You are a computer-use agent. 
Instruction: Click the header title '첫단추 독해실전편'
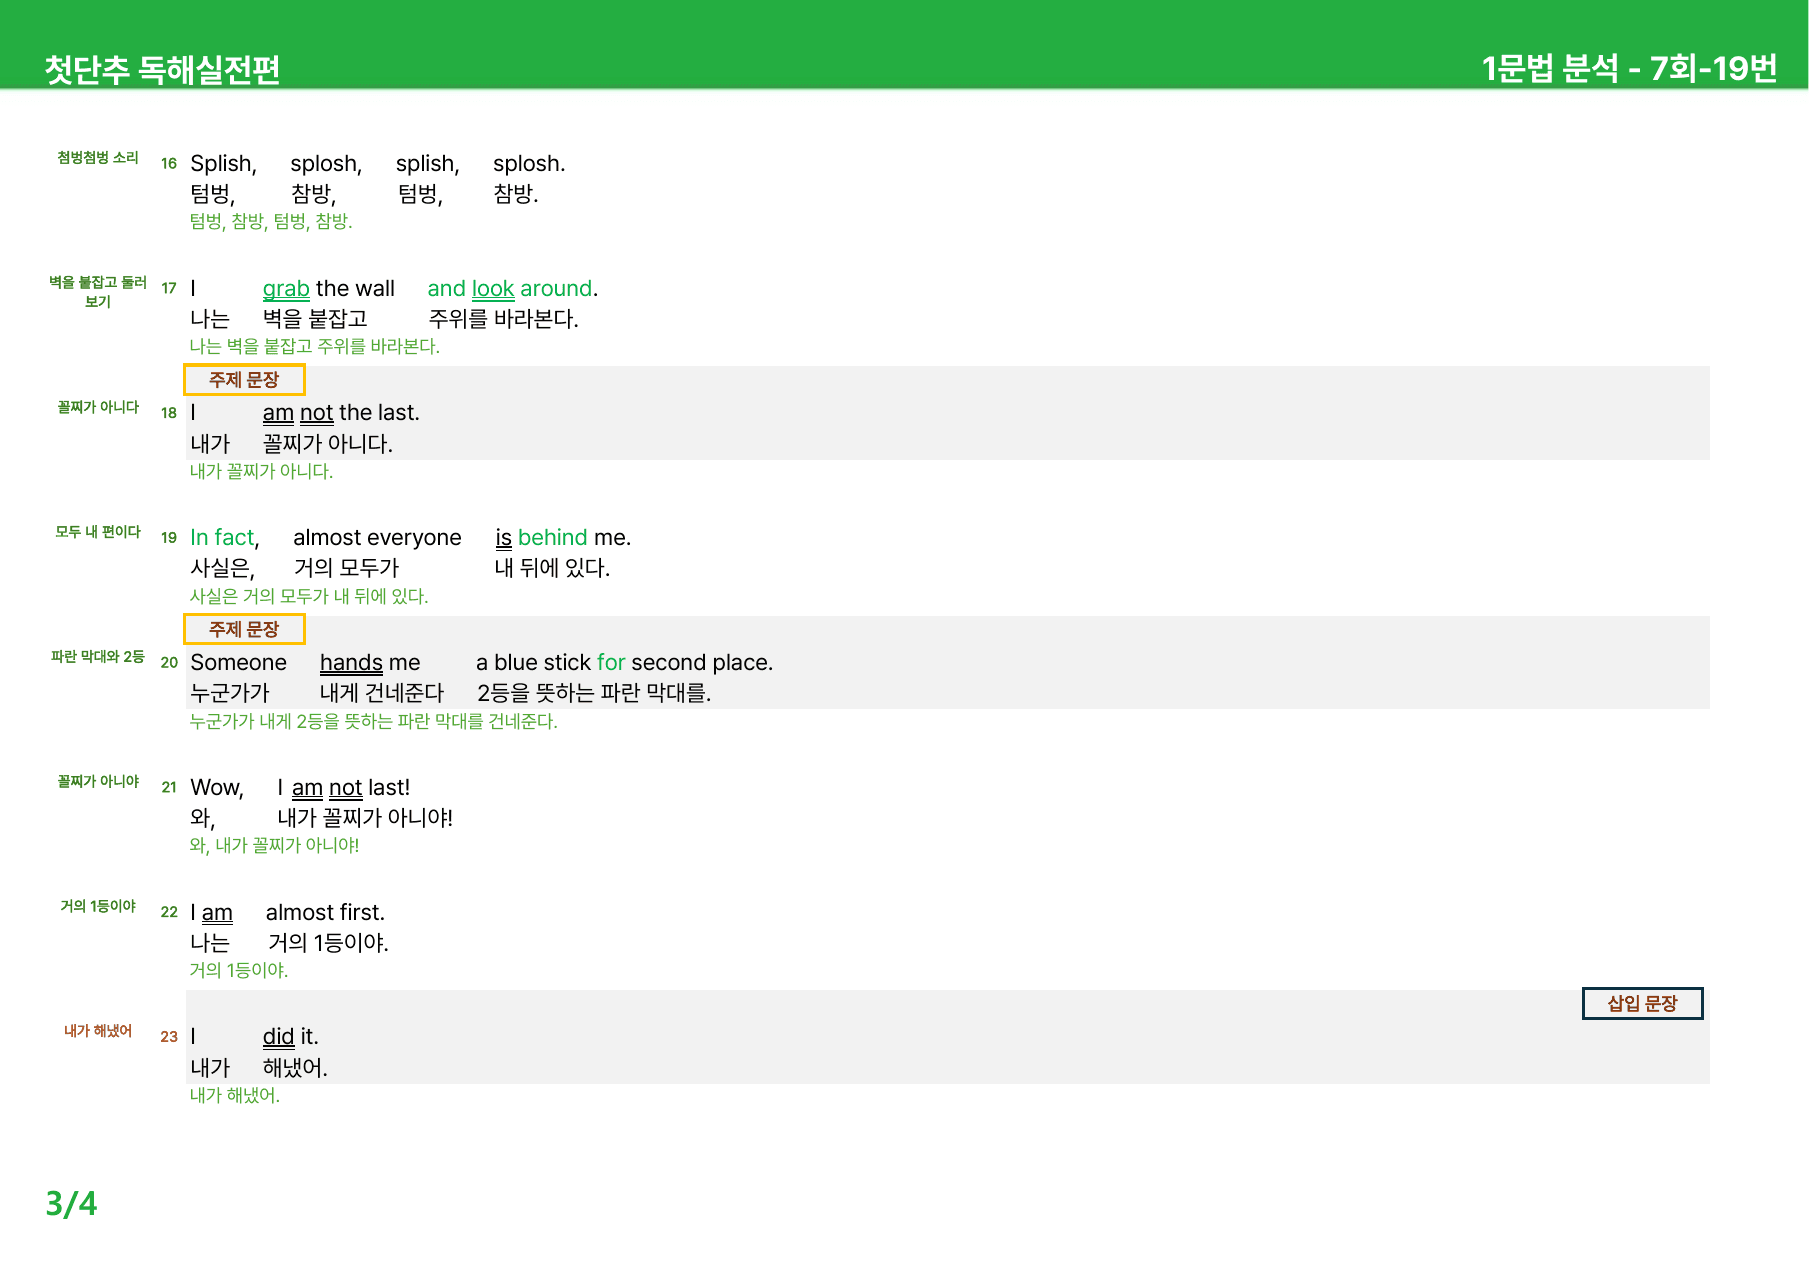(x=162, y=69)
